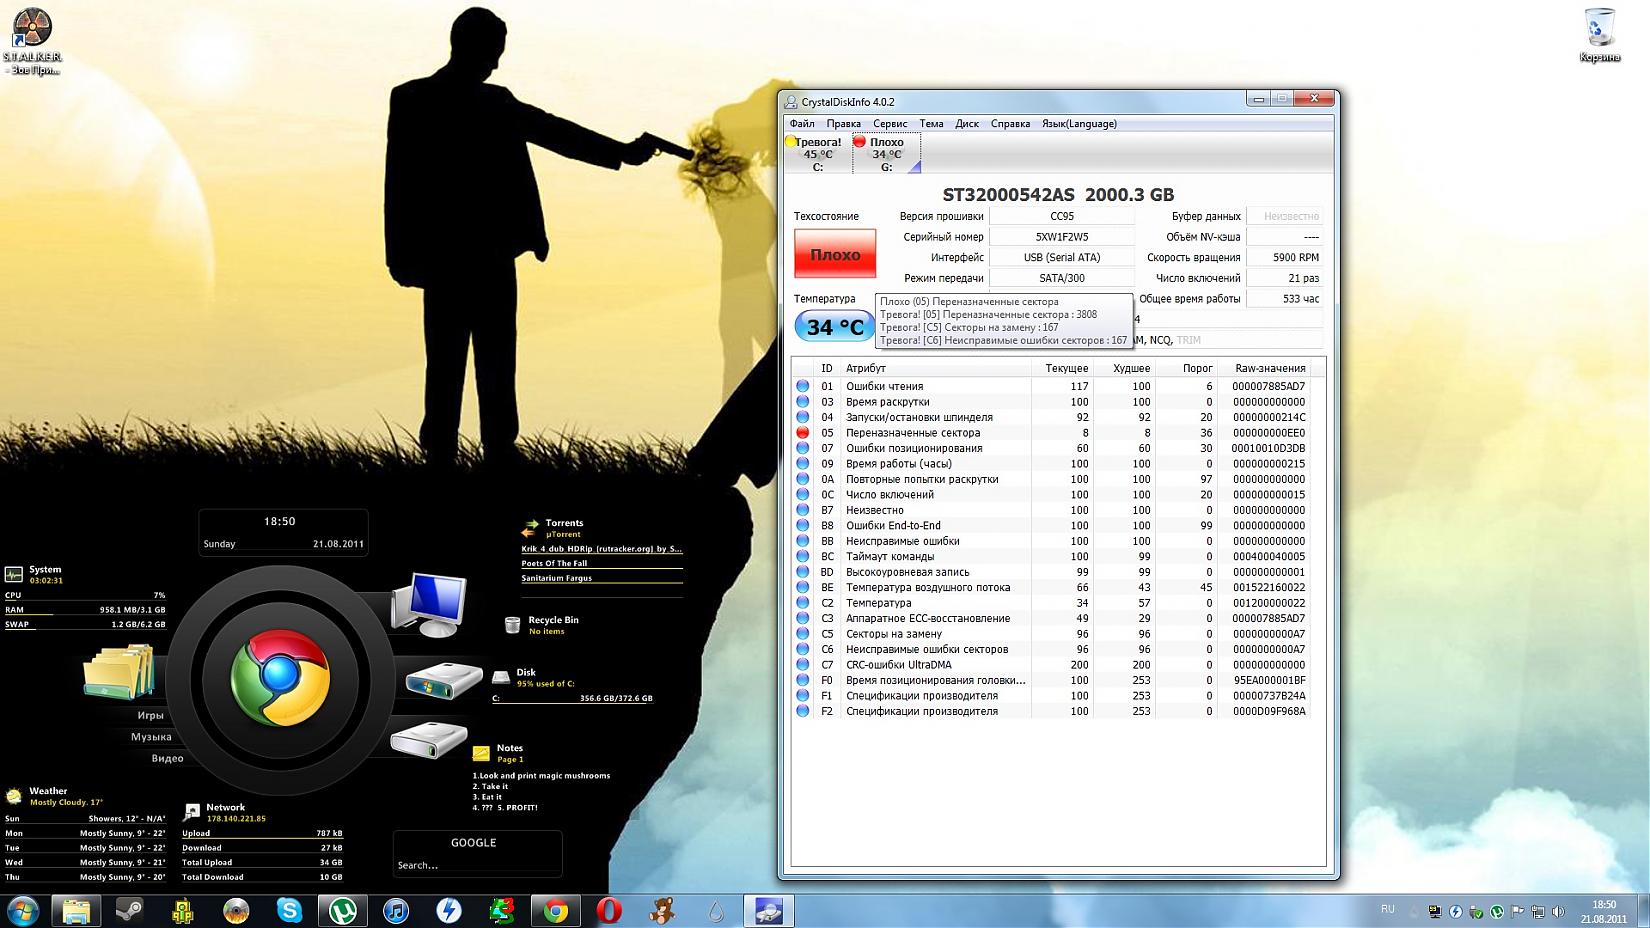Click the 34 °C temperature button
Image resolution: width=1650 pixels, height=928 pixels.
click(835, 327)
